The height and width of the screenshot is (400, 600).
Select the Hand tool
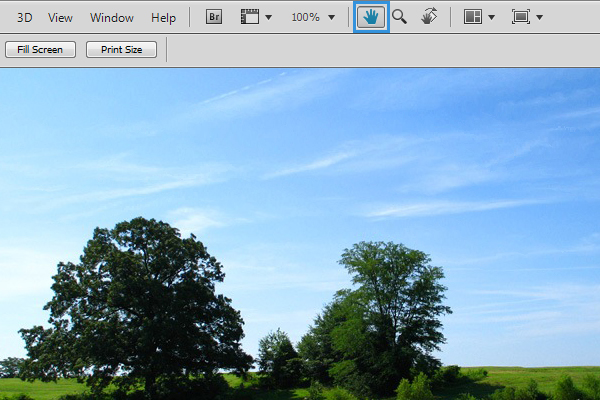[371, 17]
